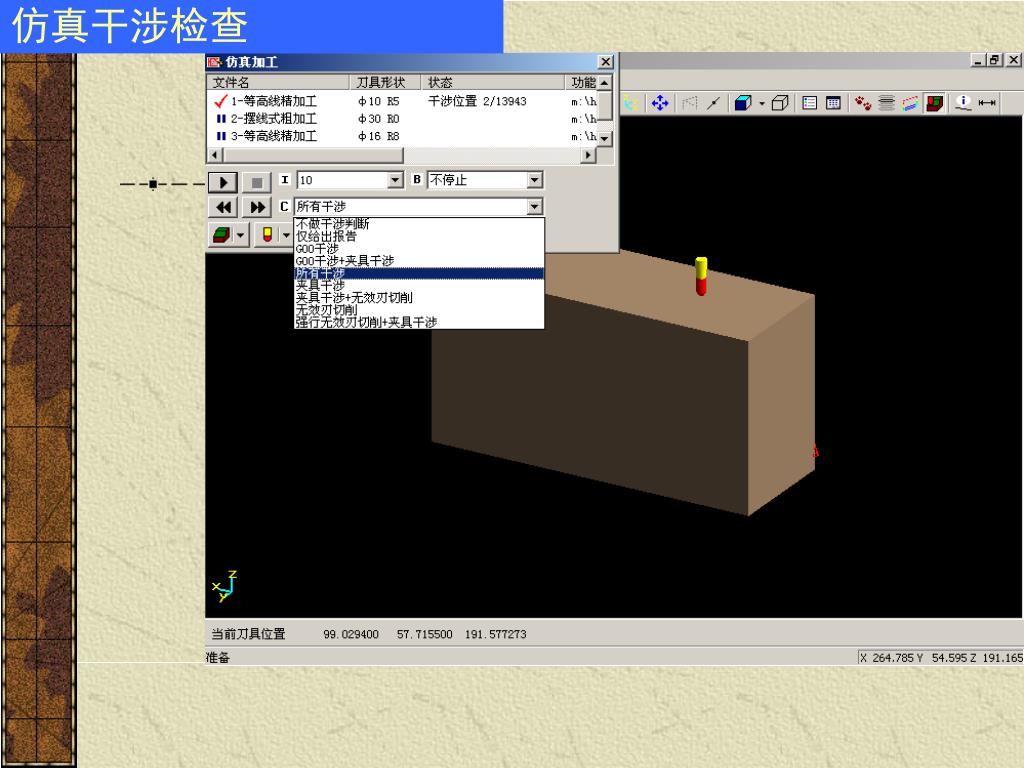Screen dimensions: 1024x768
Task: Choose 不做干涉判断 from the list
Action: coord(333,224)
